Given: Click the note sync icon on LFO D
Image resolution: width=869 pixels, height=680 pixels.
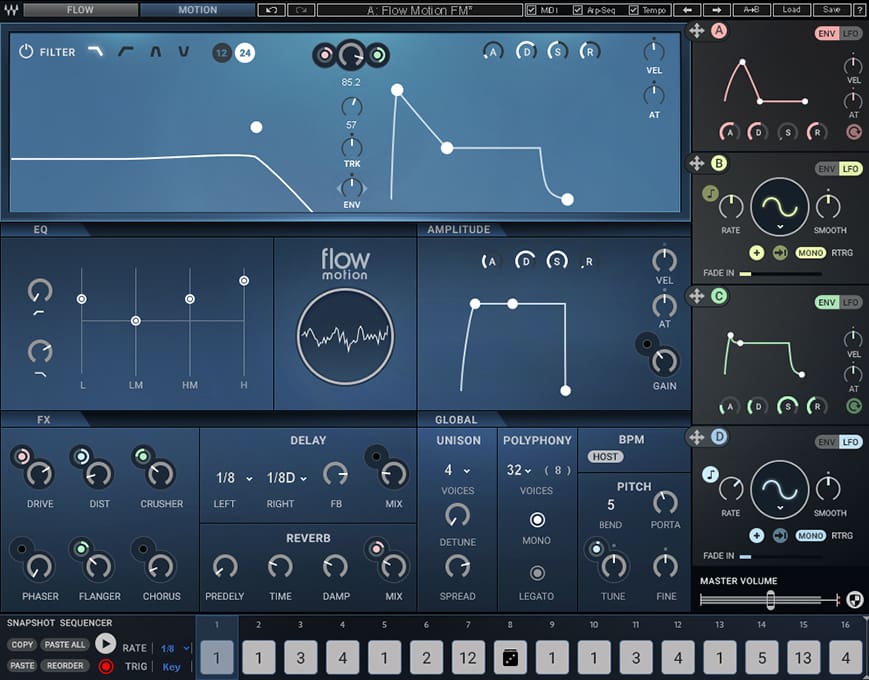Looking at the screenshot, I should pyautogui.click(x=710, y=472).
